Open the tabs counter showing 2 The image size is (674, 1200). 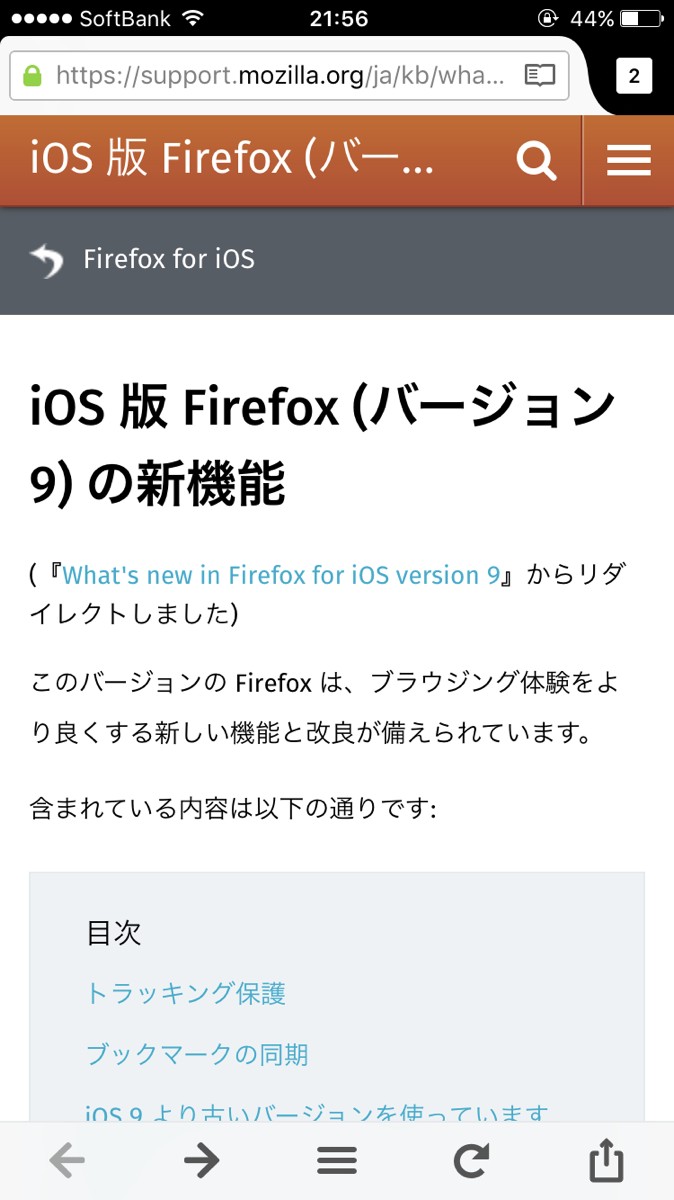point(634,76)
